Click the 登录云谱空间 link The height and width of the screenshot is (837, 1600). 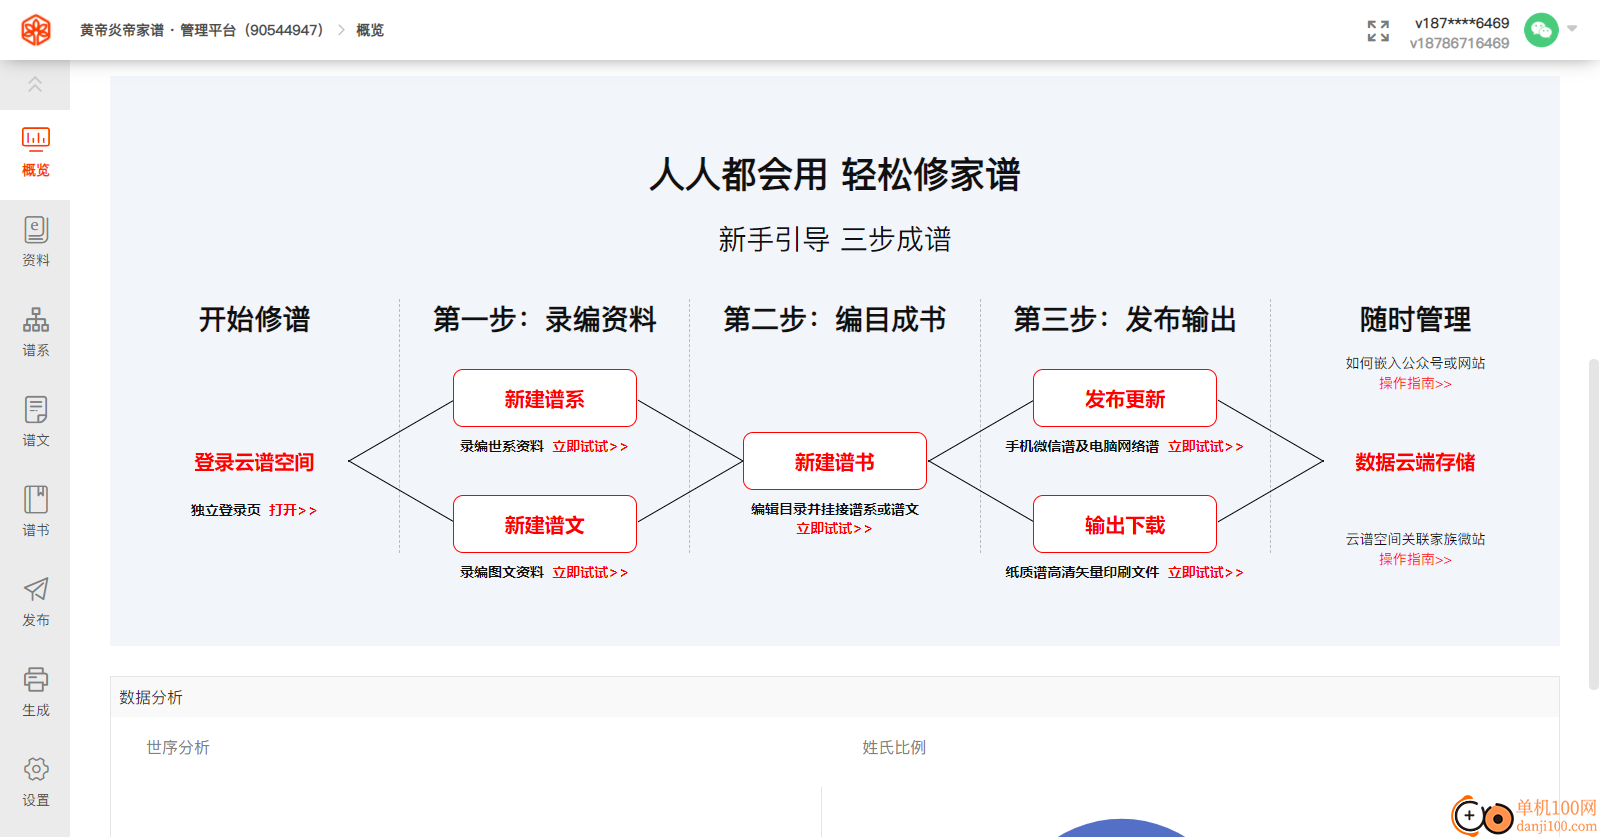pos(254,462)
